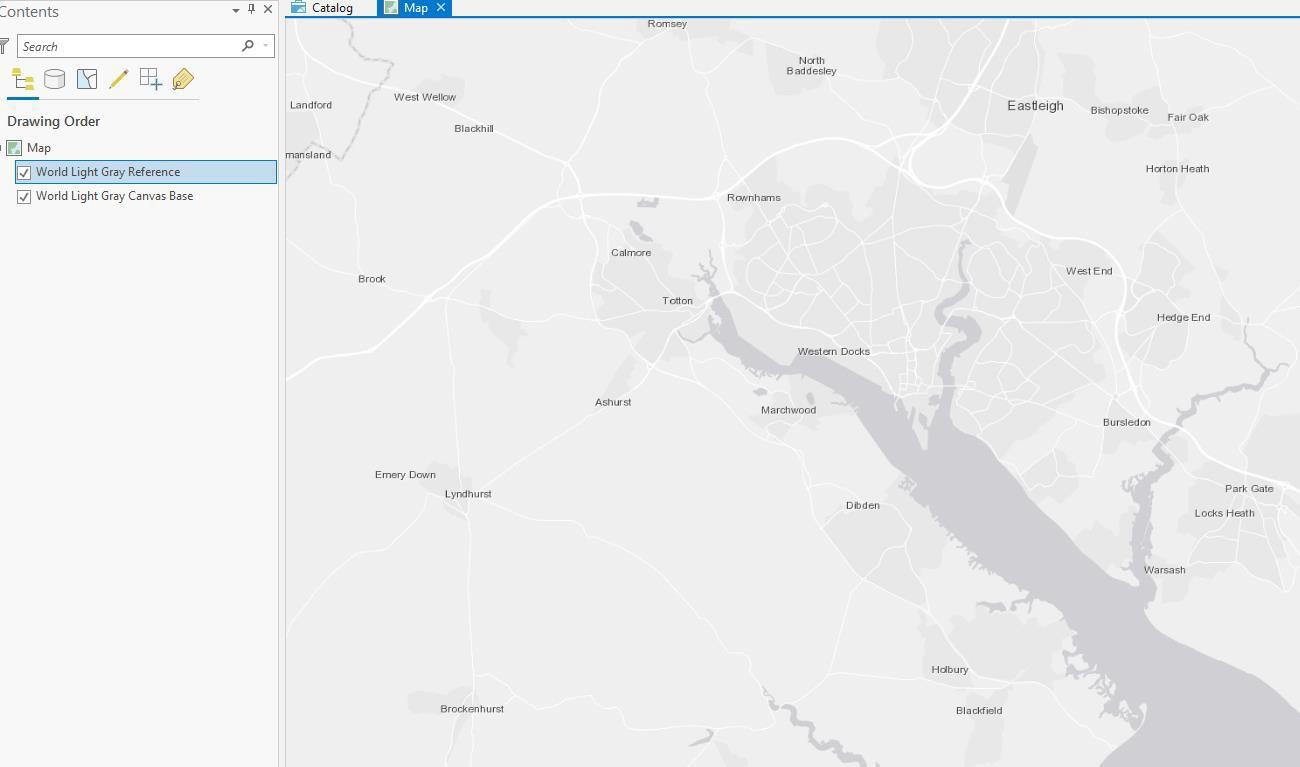Open the Contents pane options dropdown

pyautogui.click(x=236, y=11)
